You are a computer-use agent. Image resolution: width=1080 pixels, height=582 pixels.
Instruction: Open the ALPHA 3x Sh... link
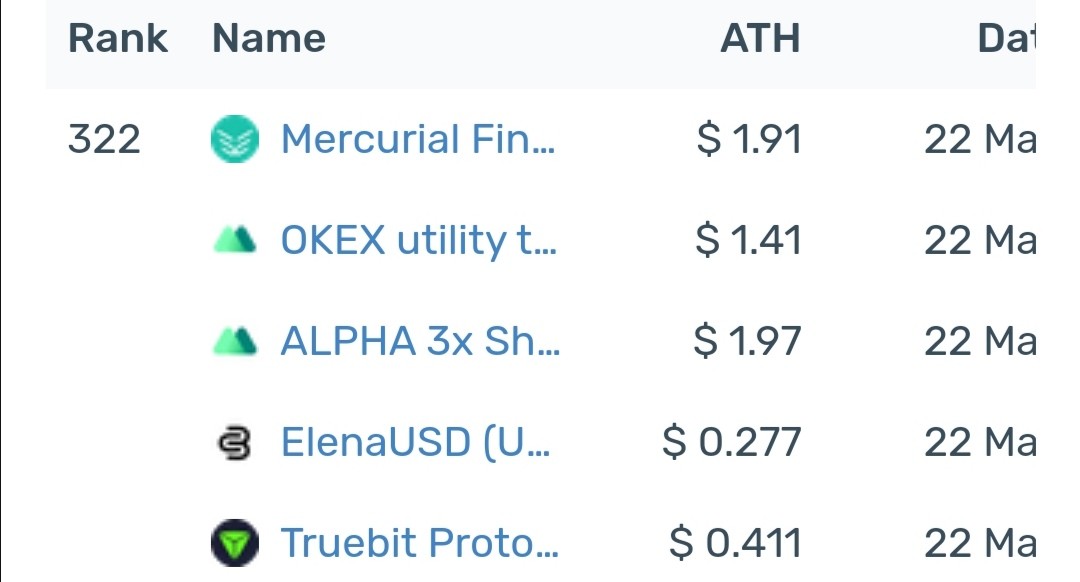[x=421, y=341]
